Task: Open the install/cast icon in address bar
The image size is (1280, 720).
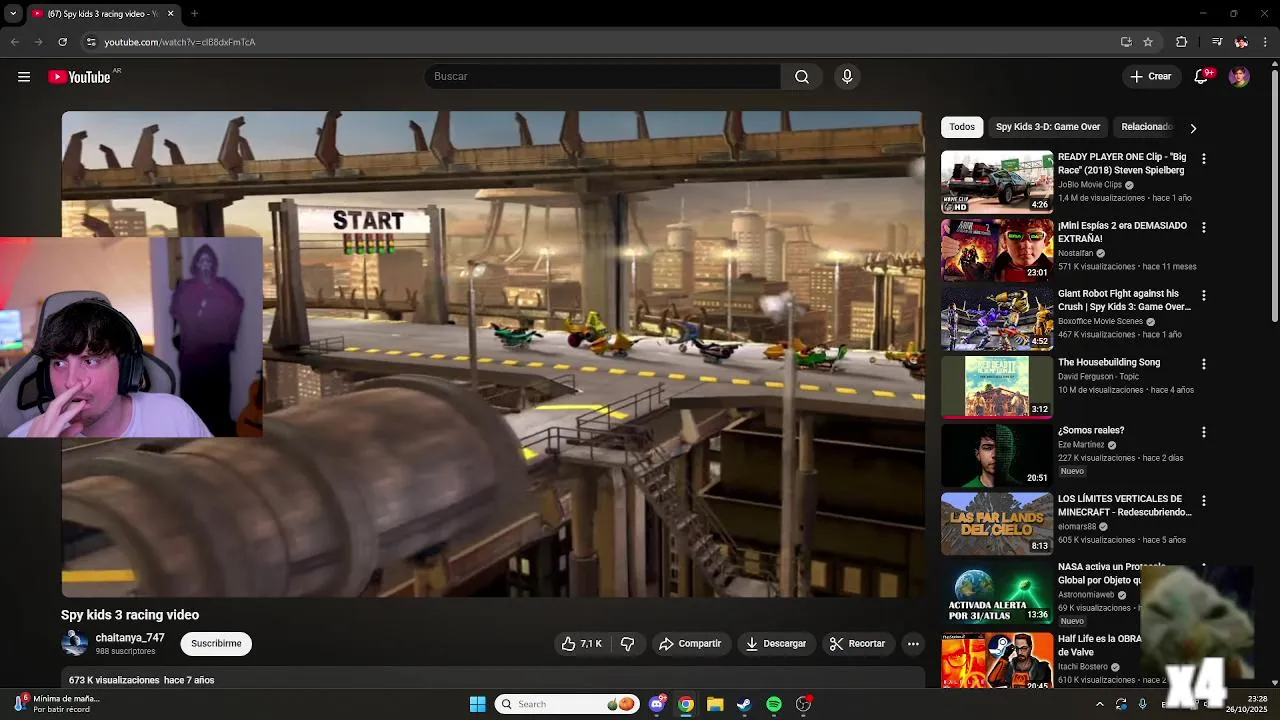Action: point(1126,42)
